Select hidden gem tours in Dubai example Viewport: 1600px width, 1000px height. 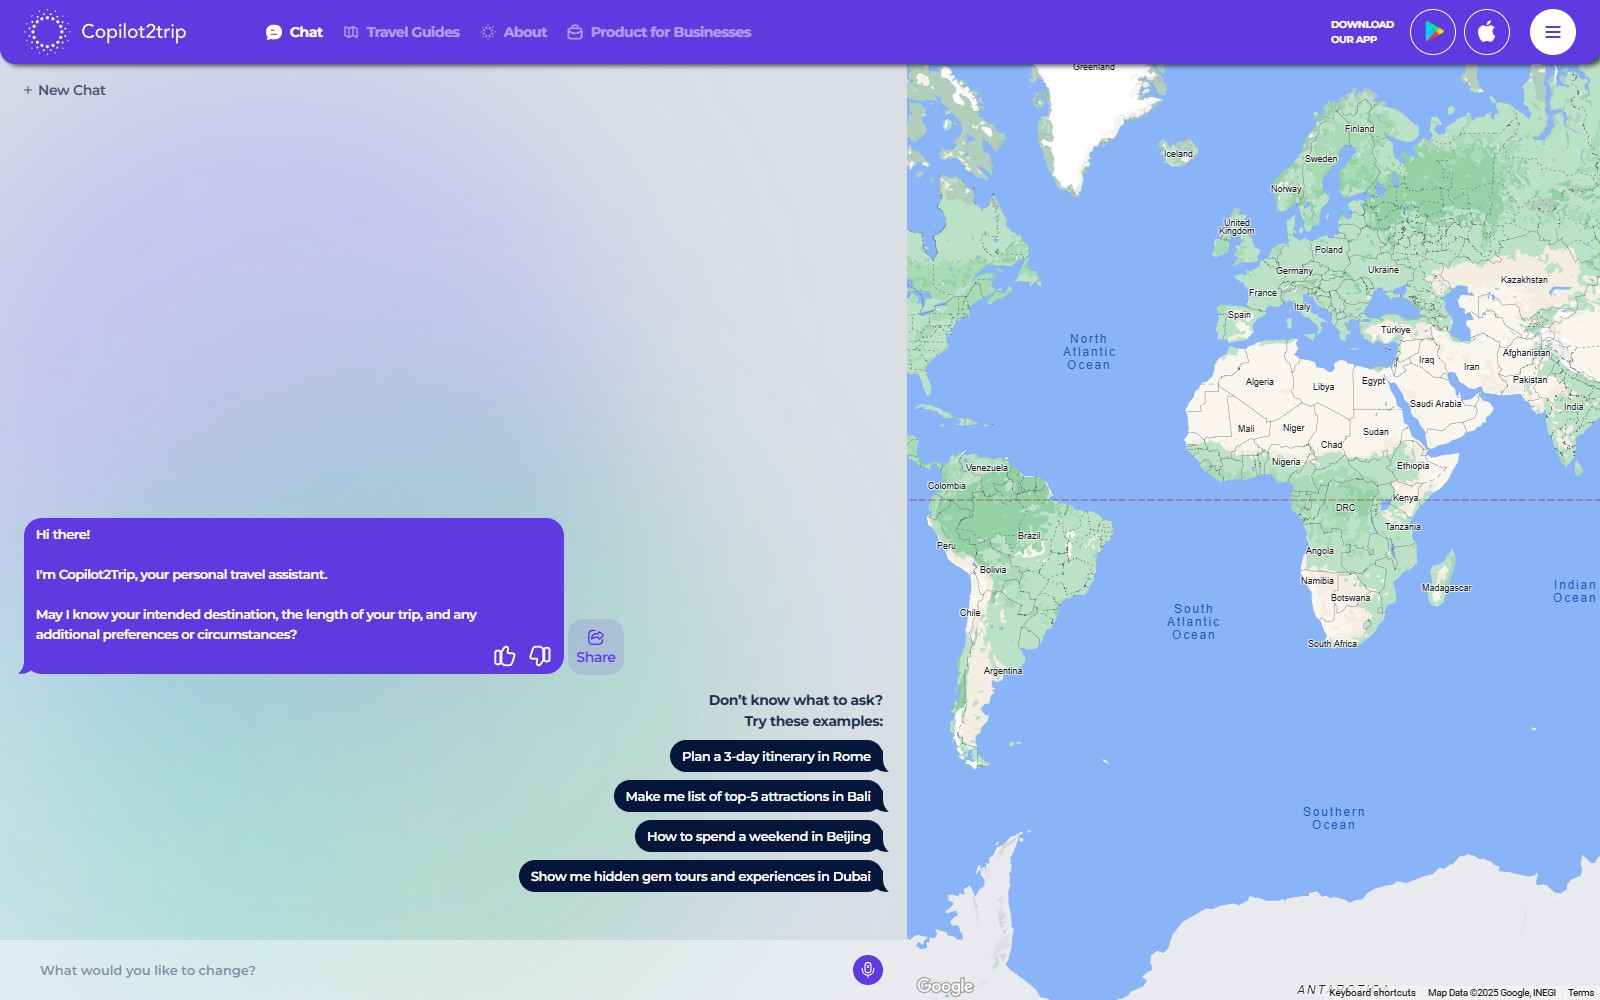701,876
